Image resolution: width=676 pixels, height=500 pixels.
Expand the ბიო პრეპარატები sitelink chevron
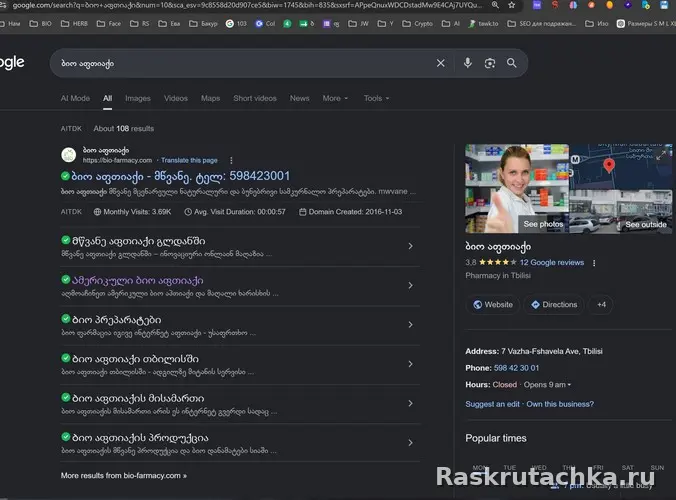(x=410, y=325)
